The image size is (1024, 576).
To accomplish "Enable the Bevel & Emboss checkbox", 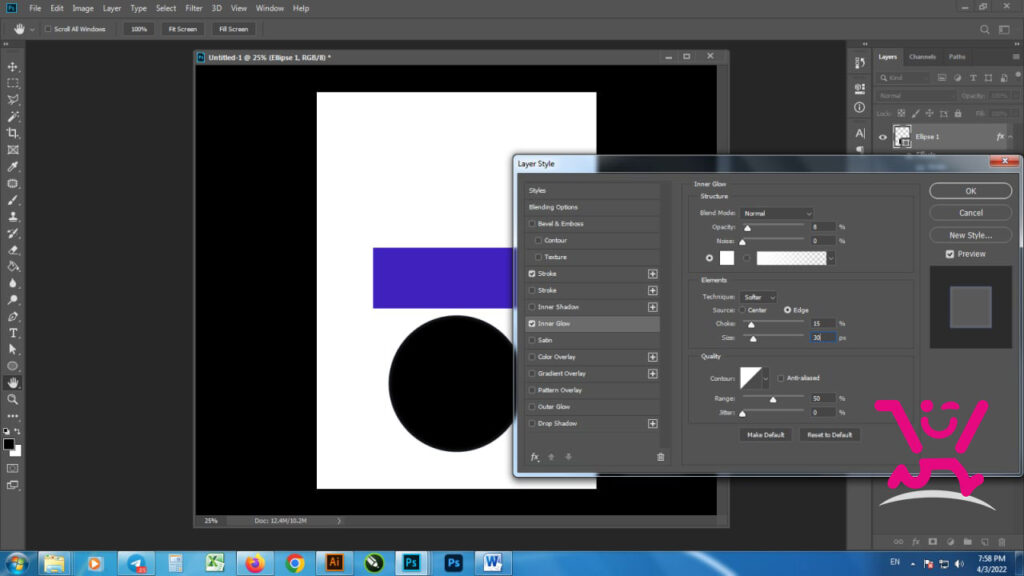I will pyautogui.click(x=532, y=224).
